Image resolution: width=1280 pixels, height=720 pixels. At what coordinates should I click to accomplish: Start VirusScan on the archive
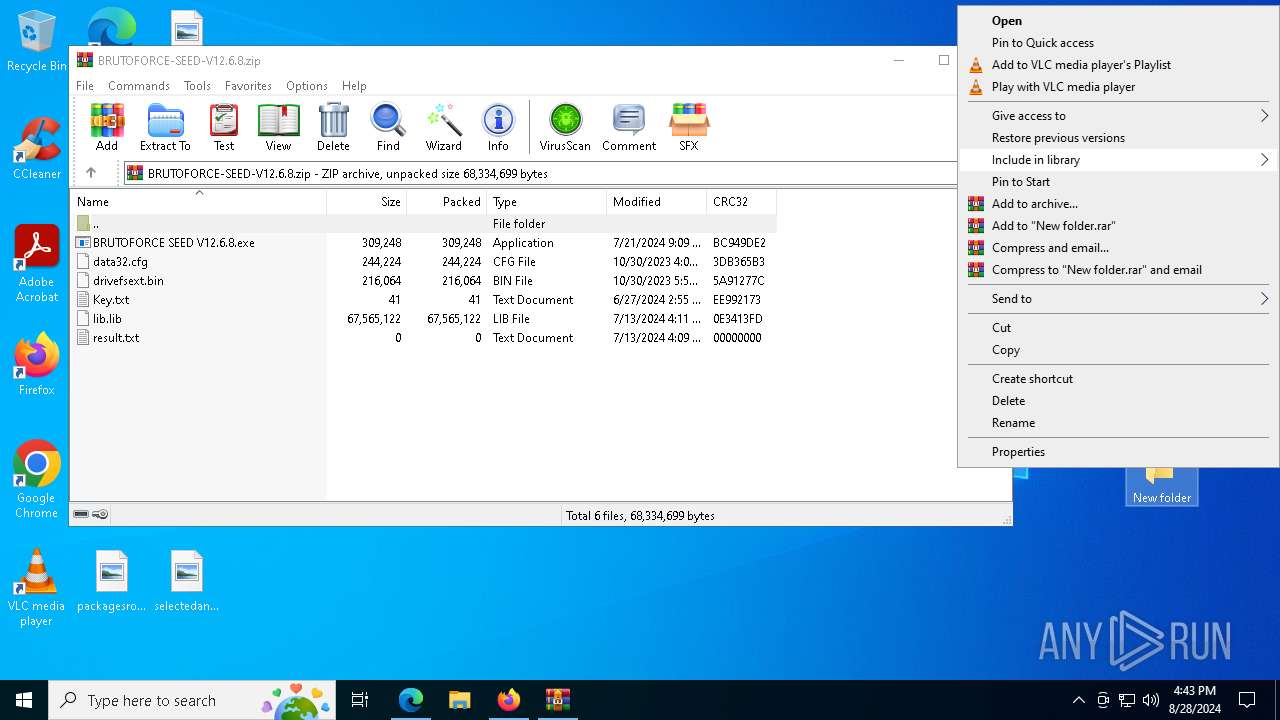[565, 127]
